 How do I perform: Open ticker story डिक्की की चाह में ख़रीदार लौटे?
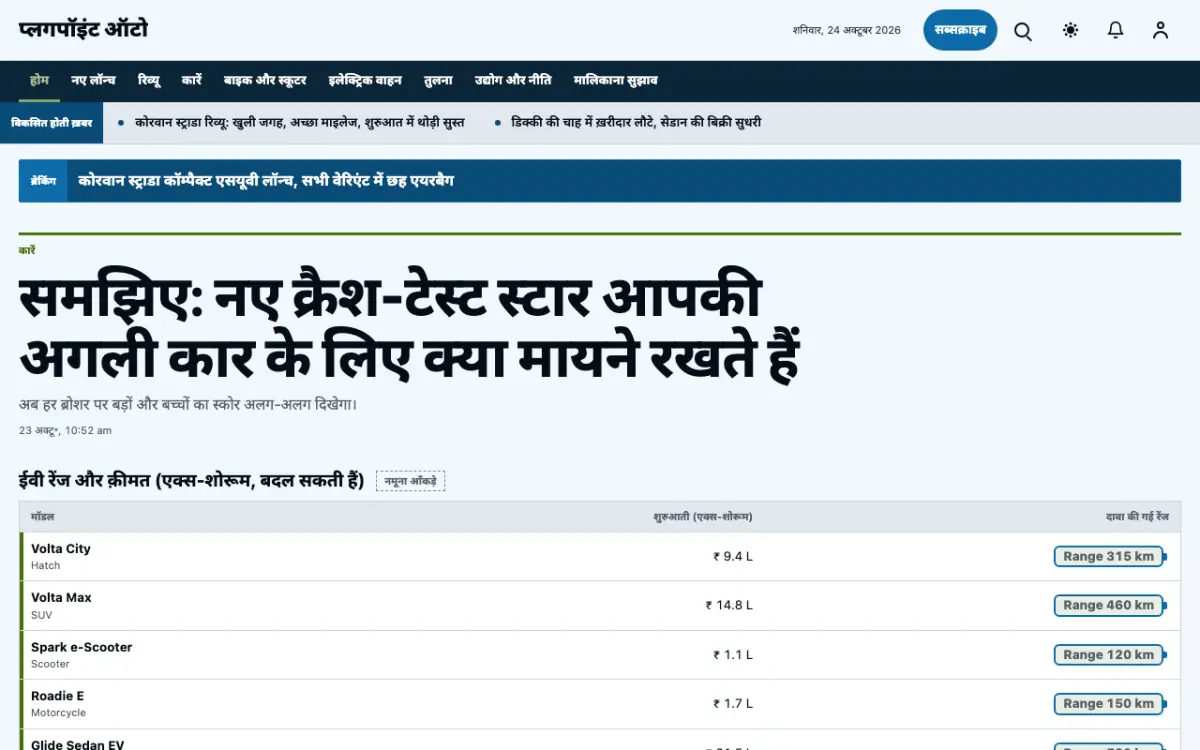click(636, 122)
